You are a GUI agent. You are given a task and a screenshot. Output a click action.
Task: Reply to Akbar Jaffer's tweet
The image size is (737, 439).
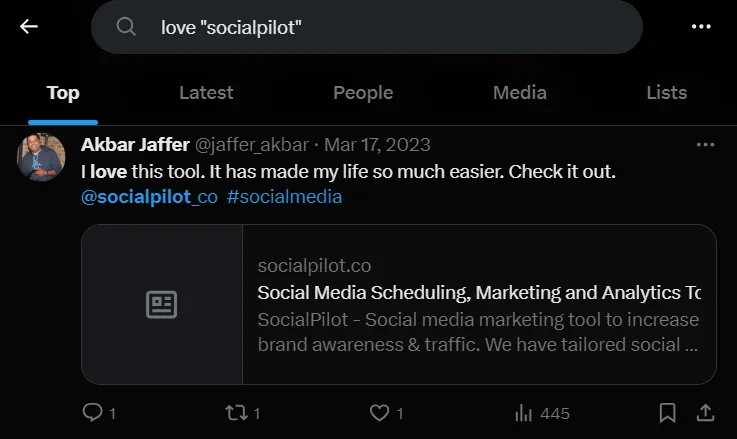[x=93, y=412]
